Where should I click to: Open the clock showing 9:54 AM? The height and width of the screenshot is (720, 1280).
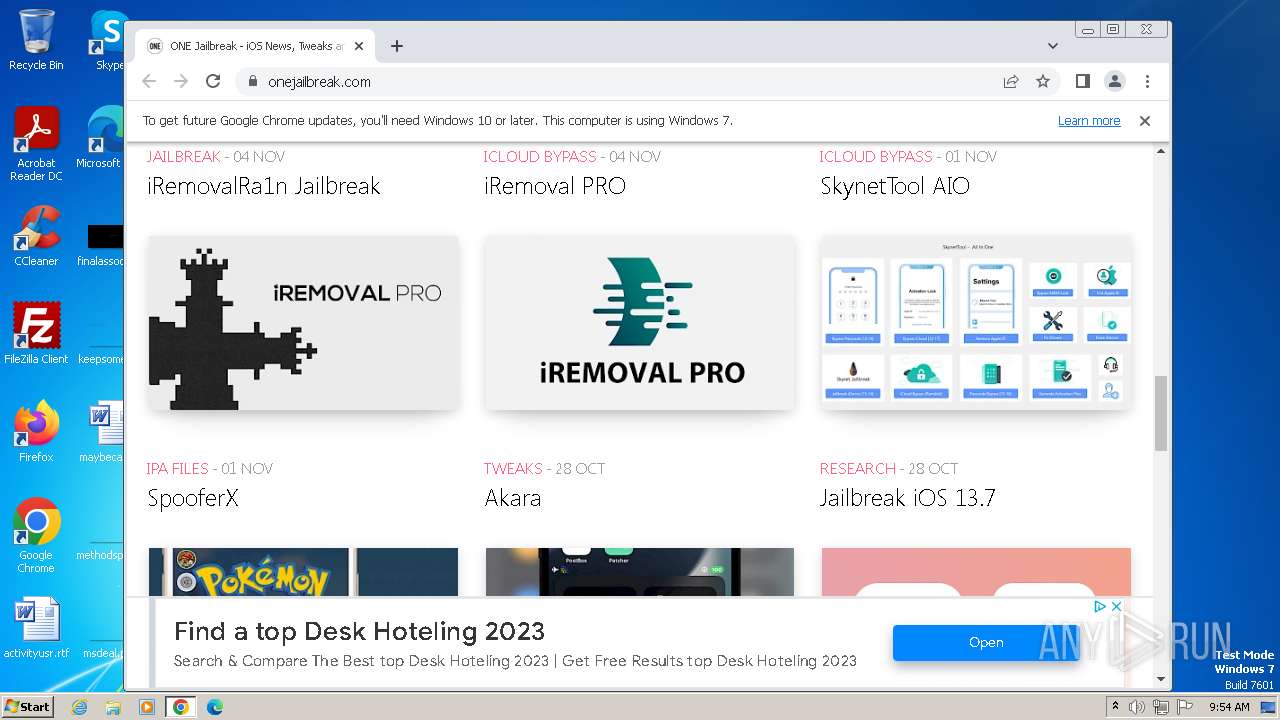pos(1229,707)
